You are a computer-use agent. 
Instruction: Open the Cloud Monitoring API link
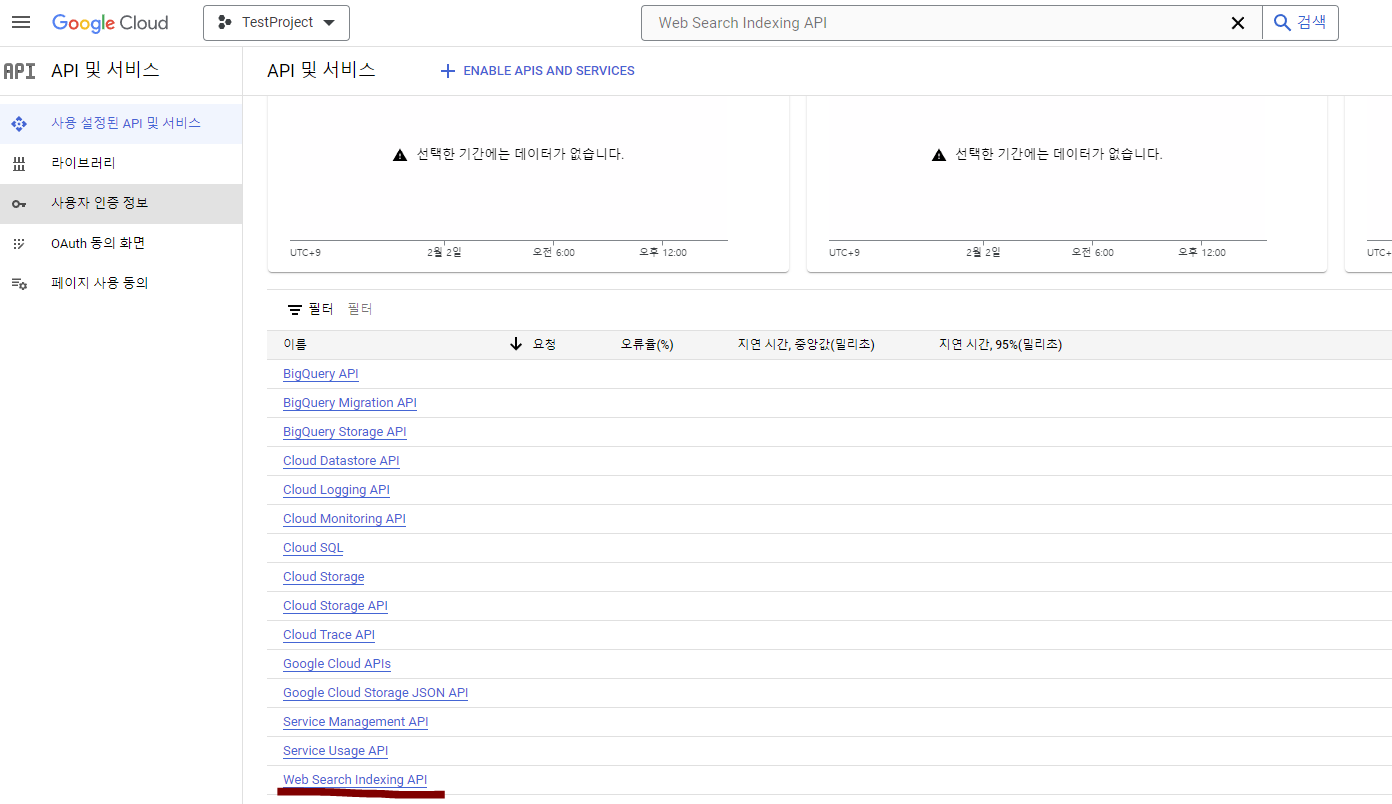tap(344, 519)
